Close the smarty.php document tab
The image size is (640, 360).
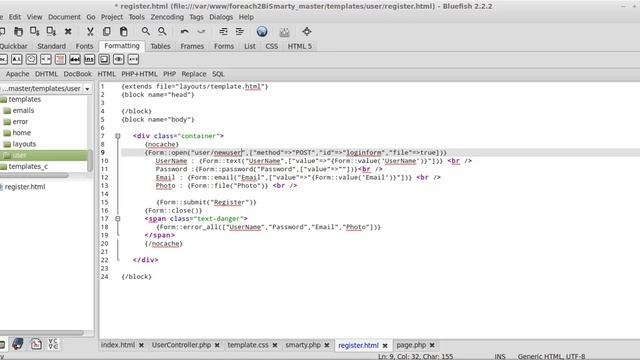coord(327,345)
